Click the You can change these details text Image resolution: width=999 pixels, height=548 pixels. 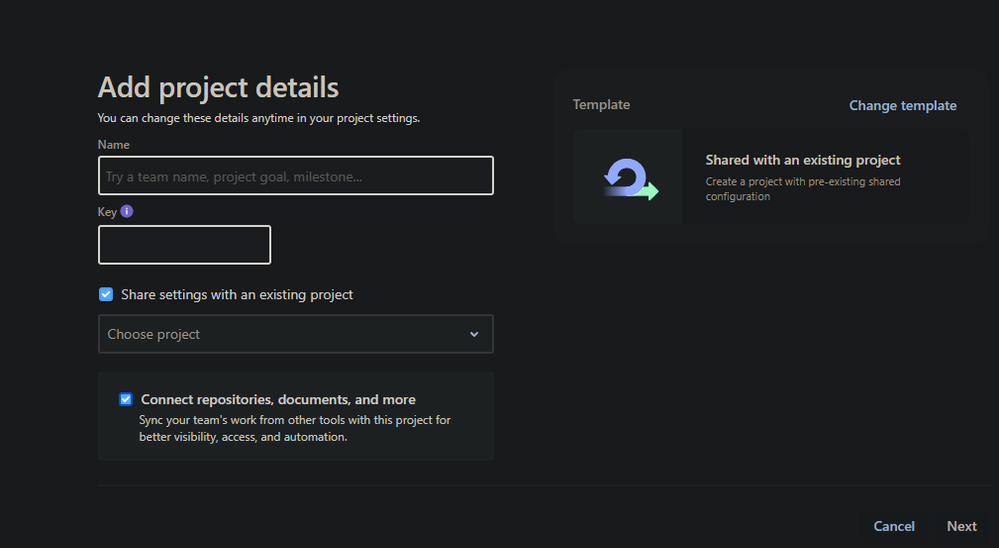pos(259,119)
